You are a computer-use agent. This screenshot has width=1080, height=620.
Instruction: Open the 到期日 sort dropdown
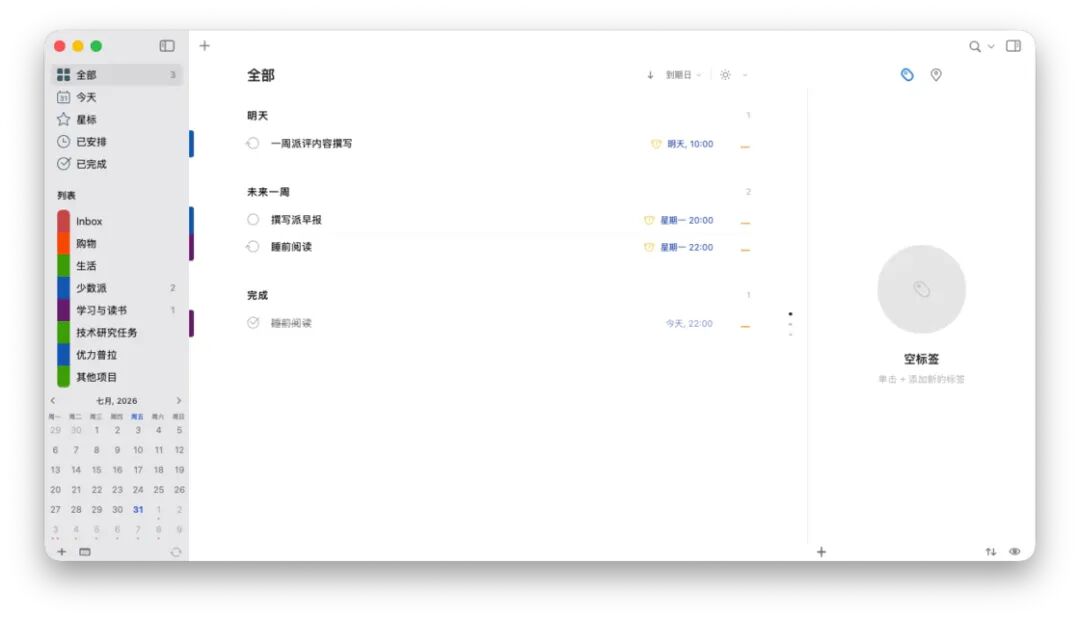click(x=683, y=75)
